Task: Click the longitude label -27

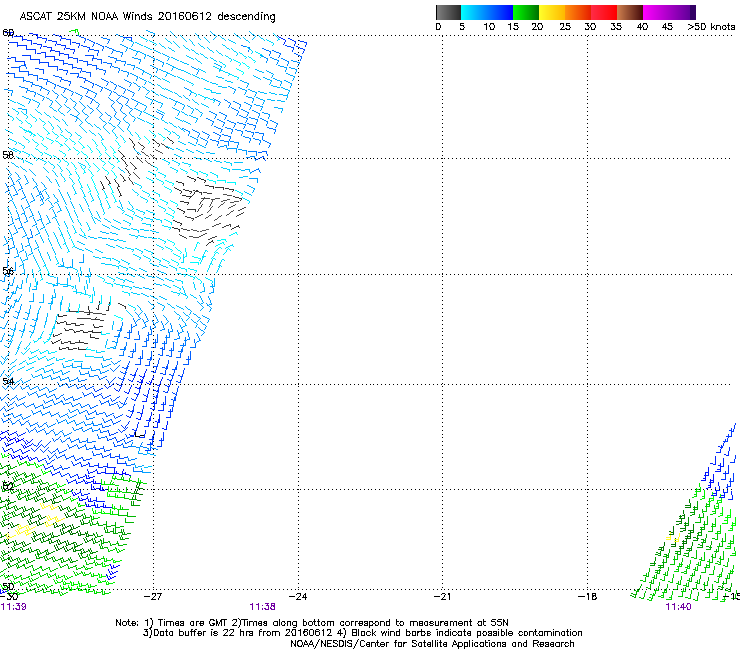Action: (x=153, y=597)
